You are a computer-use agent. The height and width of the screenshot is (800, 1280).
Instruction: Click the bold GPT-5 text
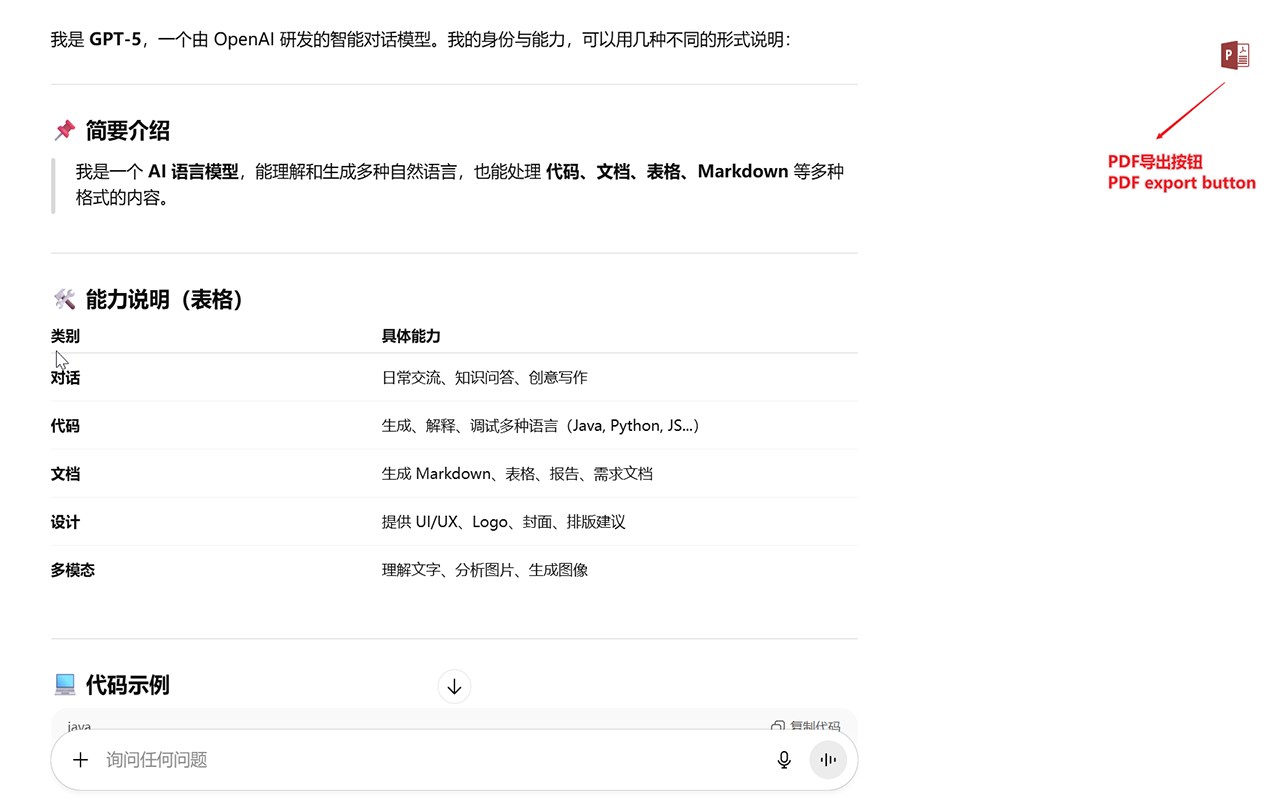116,41
